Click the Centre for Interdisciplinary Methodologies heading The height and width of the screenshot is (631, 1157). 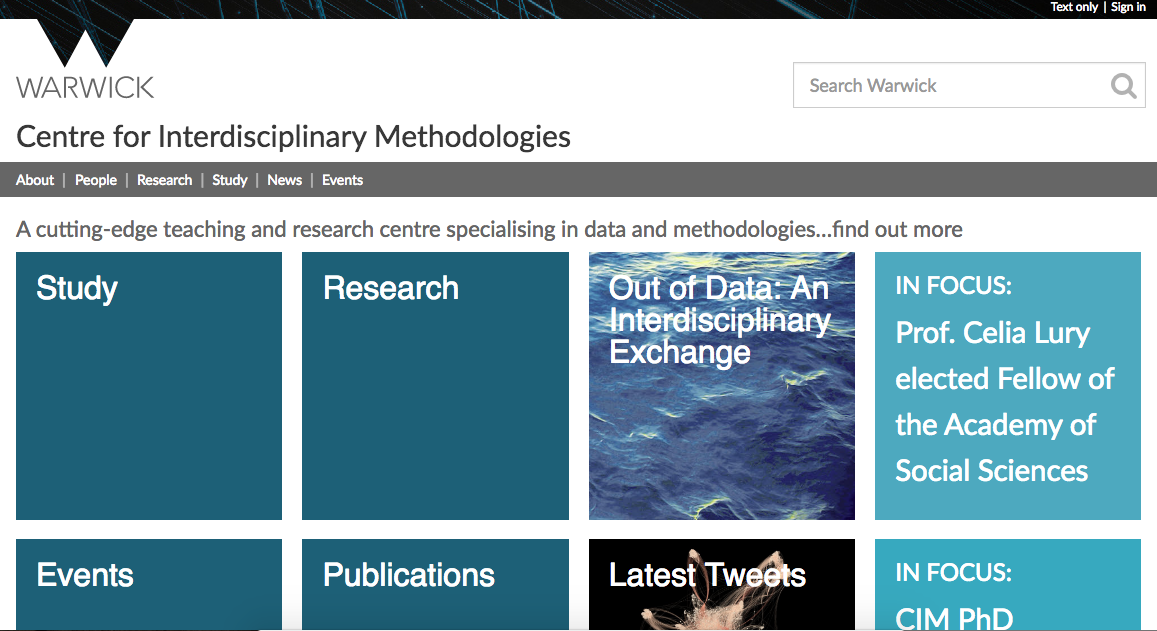tap(293, 136)
